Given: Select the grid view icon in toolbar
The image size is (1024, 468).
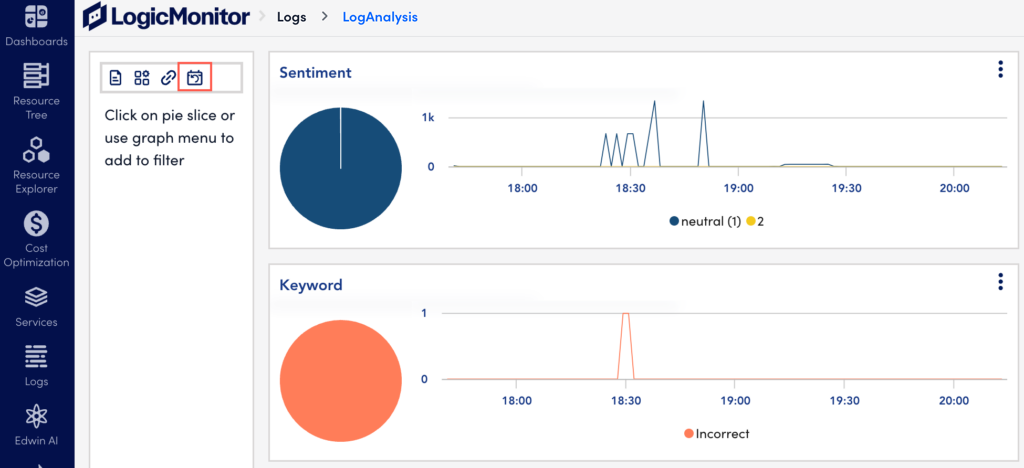Looking at the screenshot, I should pos(142,77).
